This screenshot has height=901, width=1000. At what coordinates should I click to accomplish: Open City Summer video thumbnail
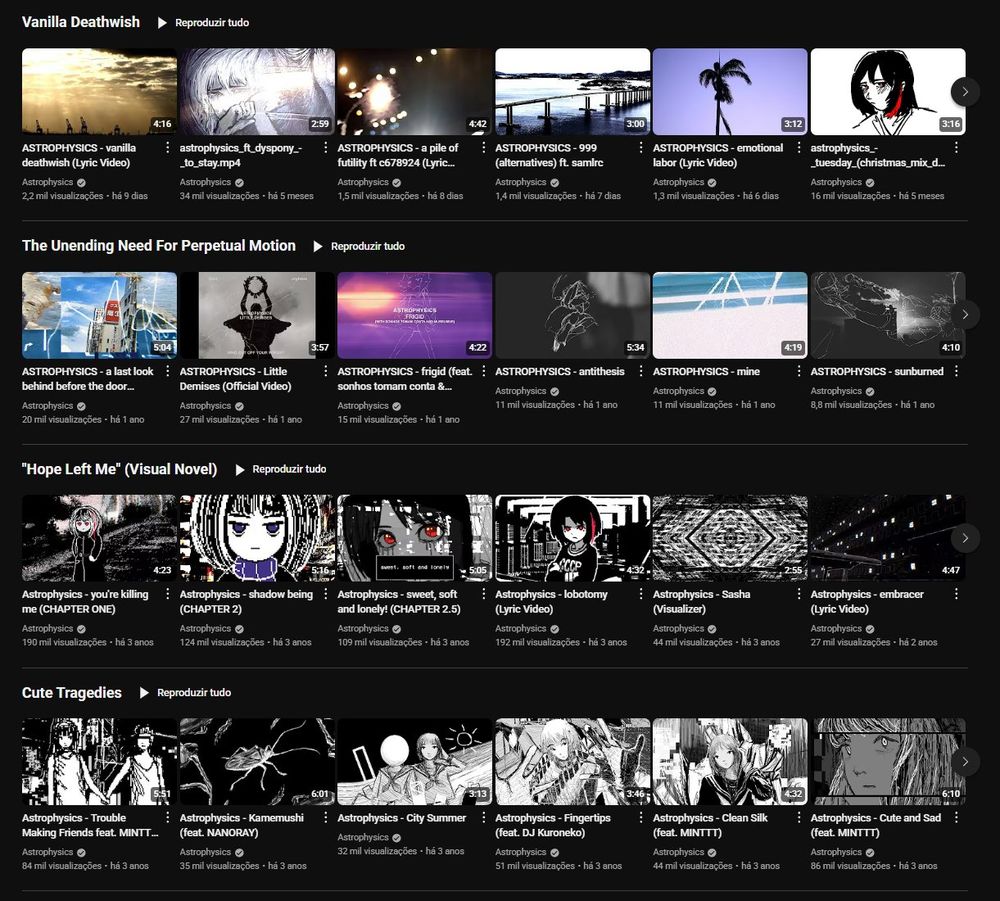pos(415,761)
